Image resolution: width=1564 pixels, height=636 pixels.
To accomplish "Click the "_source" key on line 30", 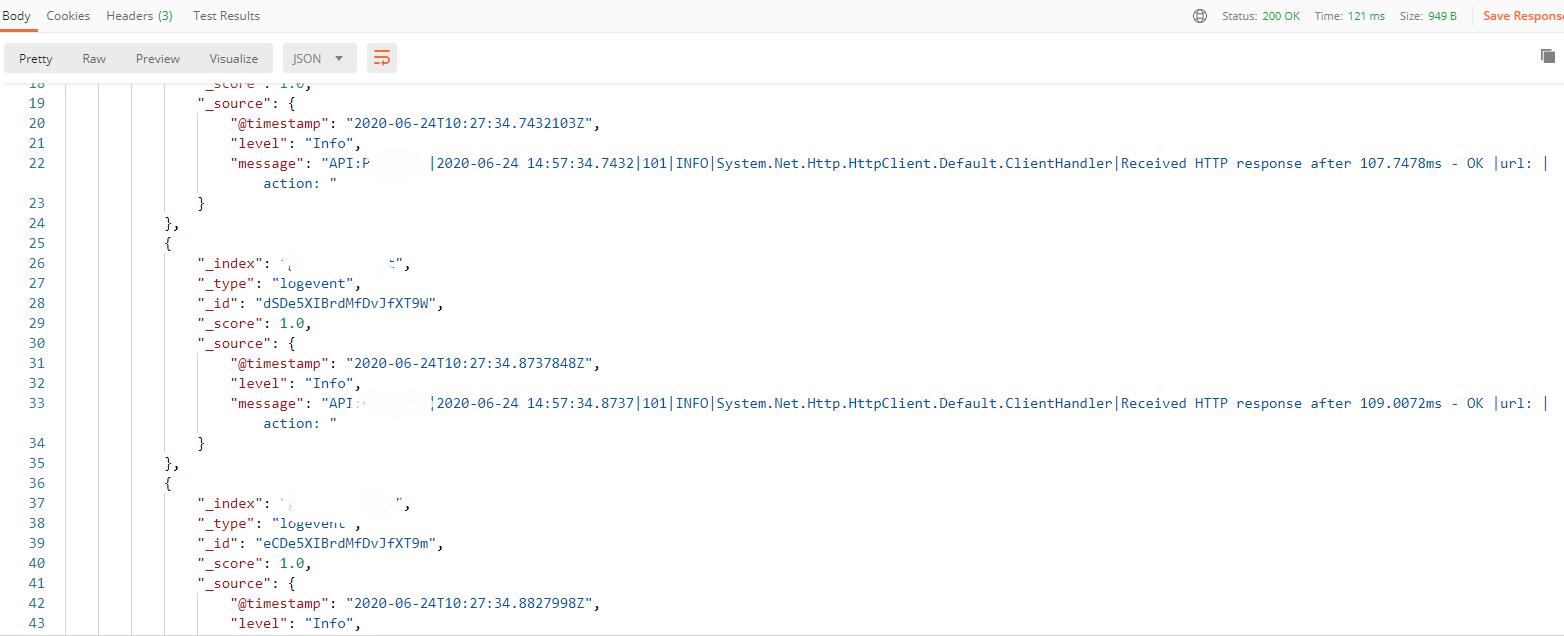I will tap(234, 343).
